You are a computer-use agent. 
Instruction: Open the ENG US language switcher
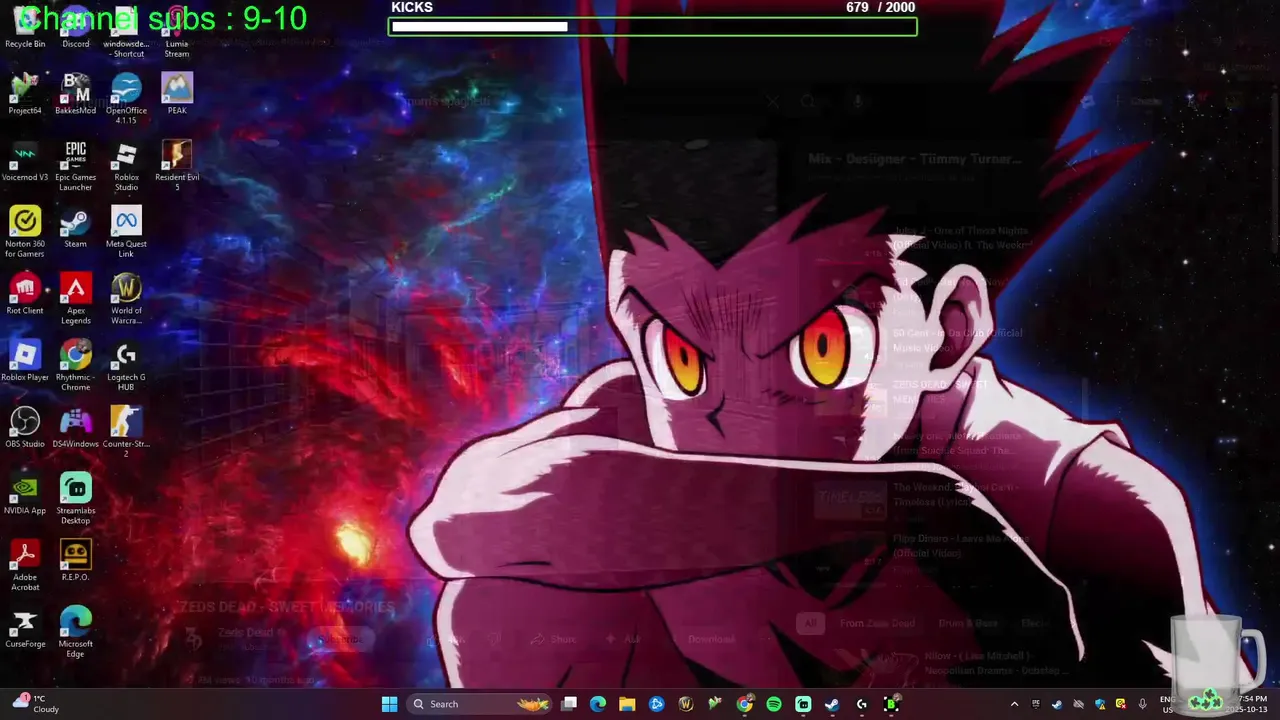pos(1167,704)
